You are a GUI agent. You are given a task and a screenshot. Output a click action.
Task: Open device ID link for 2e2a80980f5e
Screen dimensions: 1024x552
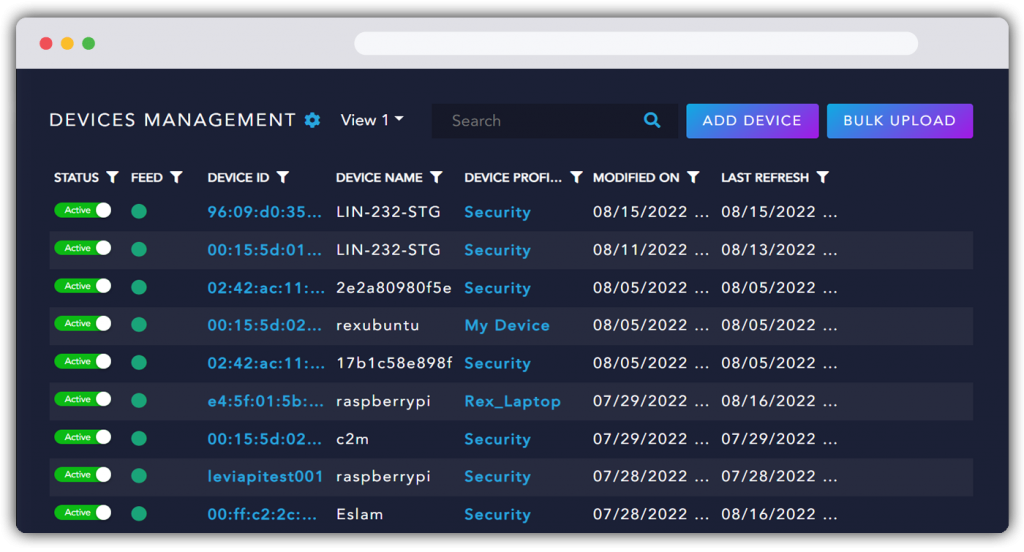[x=266, y=288]
